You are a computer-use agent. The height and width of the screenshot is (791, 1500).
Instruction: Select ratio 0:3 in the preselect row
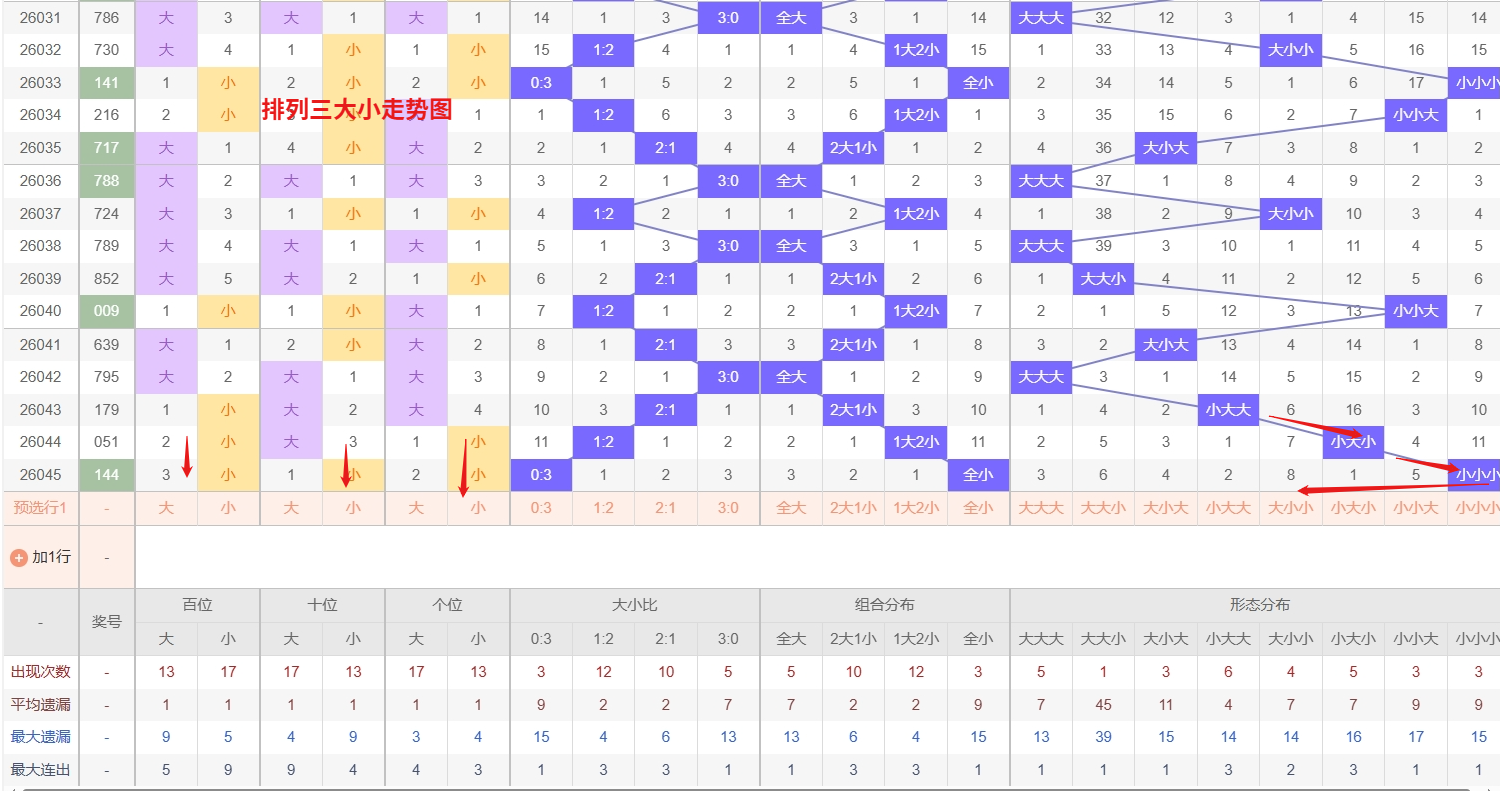click(x=541, y=508)
